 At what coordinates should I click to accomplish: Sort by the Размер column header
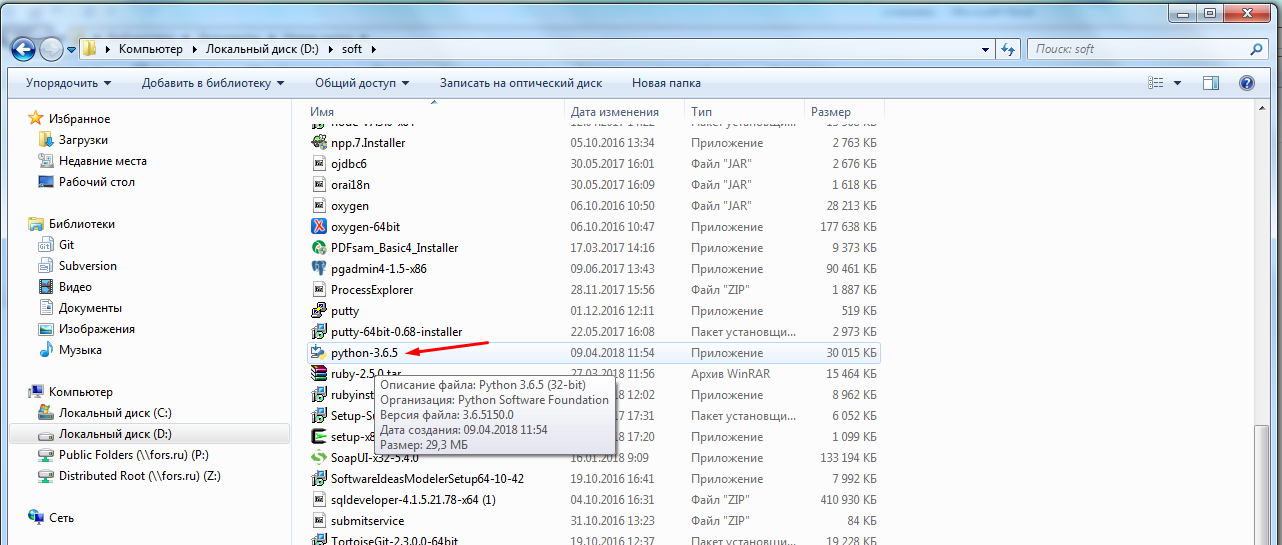pyautogui.click(x=843, y=112)
